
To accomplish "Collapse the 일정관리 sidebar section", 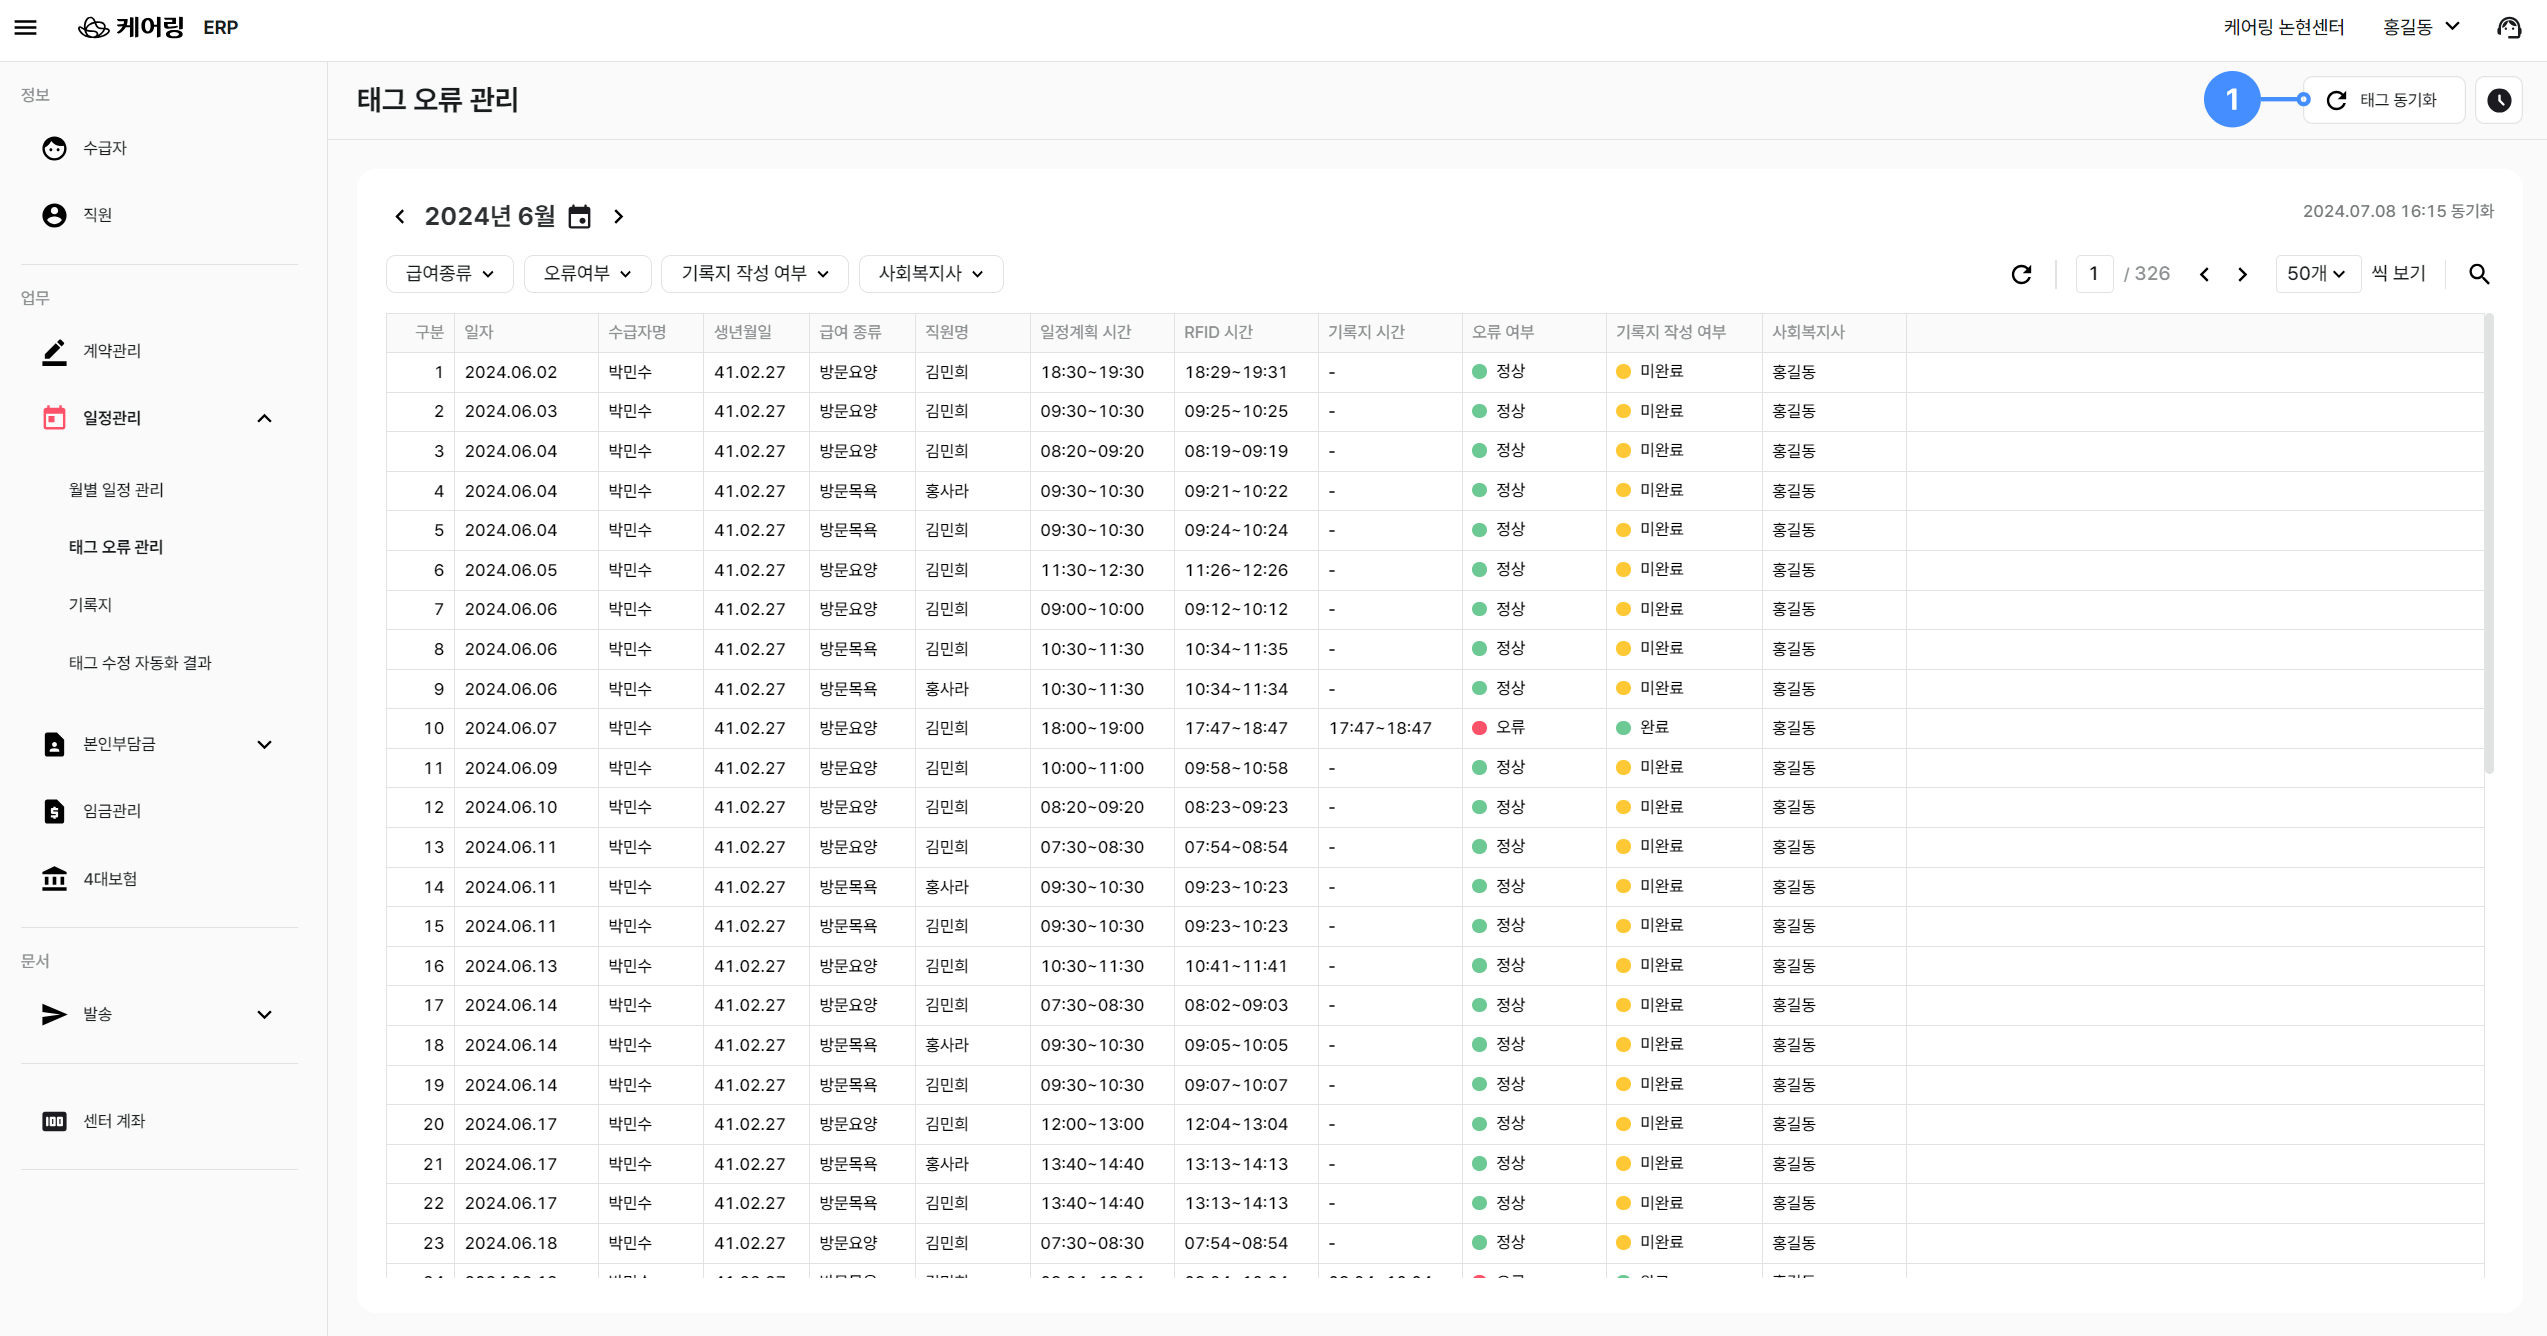I will 264,418.
